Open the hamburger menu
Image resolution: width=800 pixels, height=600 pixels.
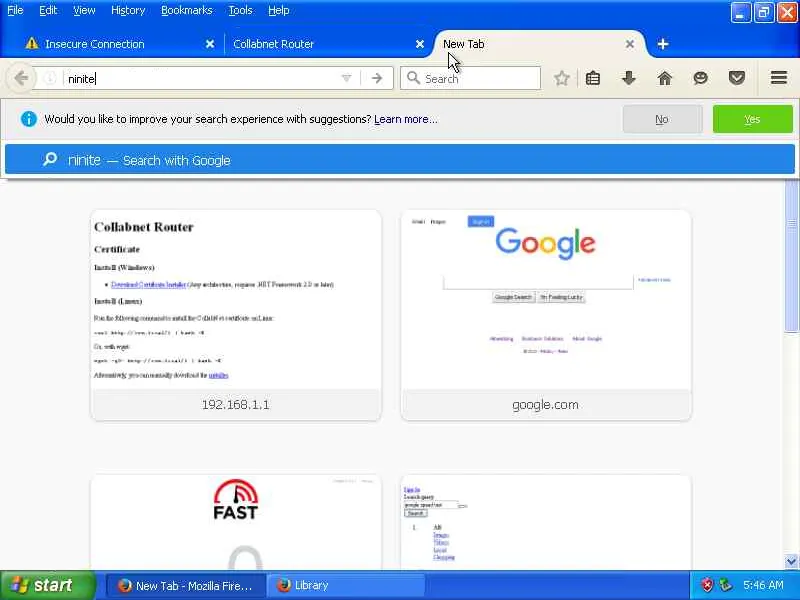coord(778,78)
